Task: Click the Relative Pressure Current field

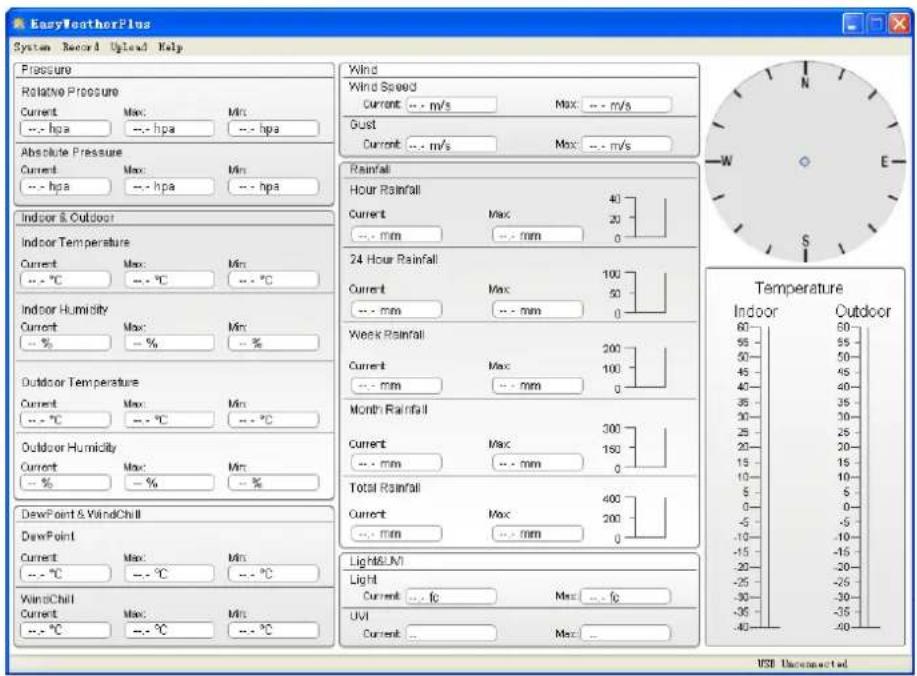Action: coord(66,129)
